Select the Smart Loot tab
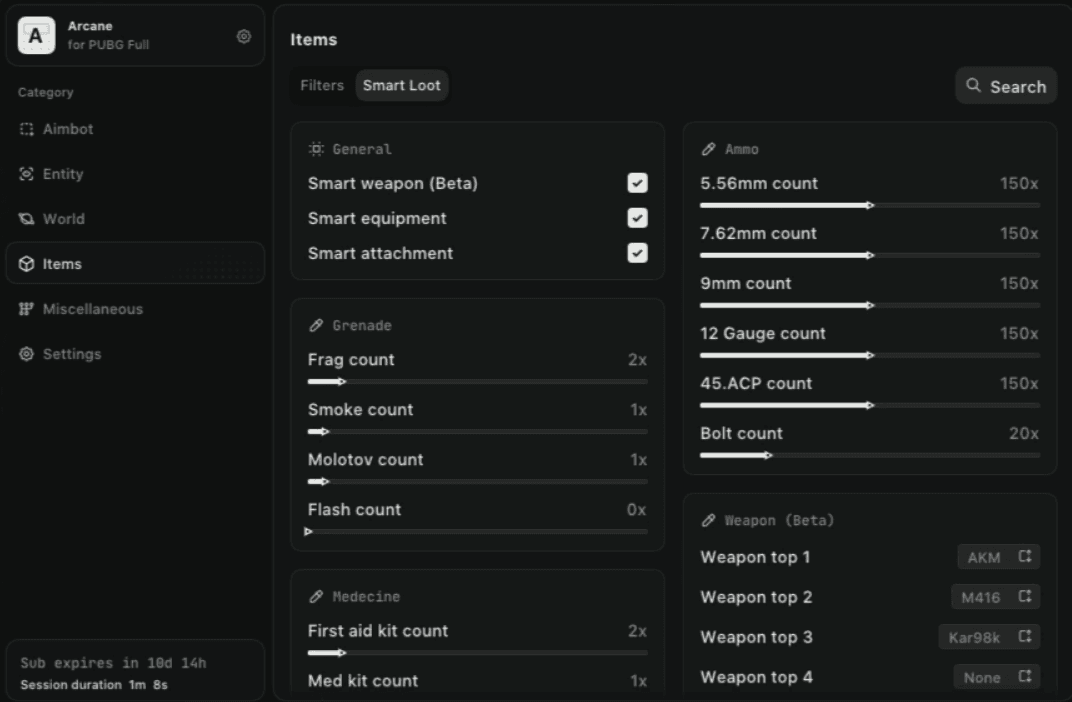1072x702 pixels. click(x=402, y=85)
